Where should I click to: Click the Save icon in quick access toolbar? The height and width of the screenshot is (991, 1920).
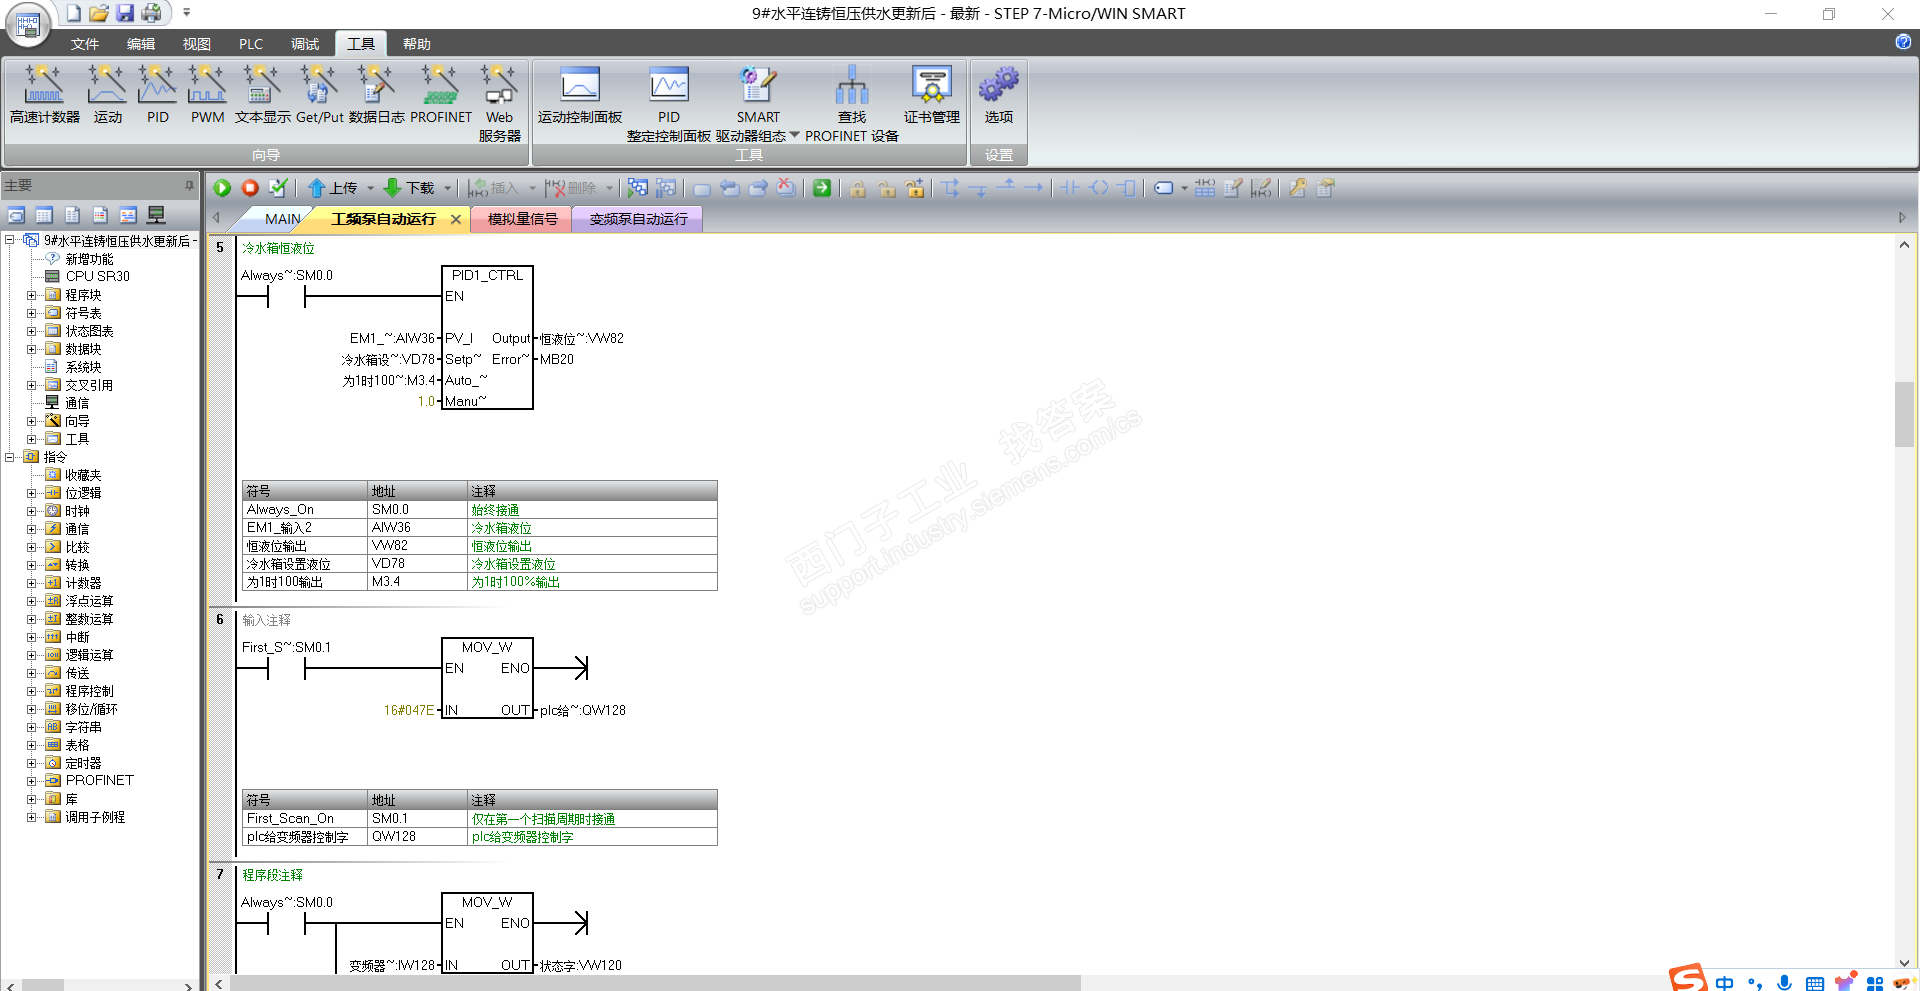[x=125, y=13]
